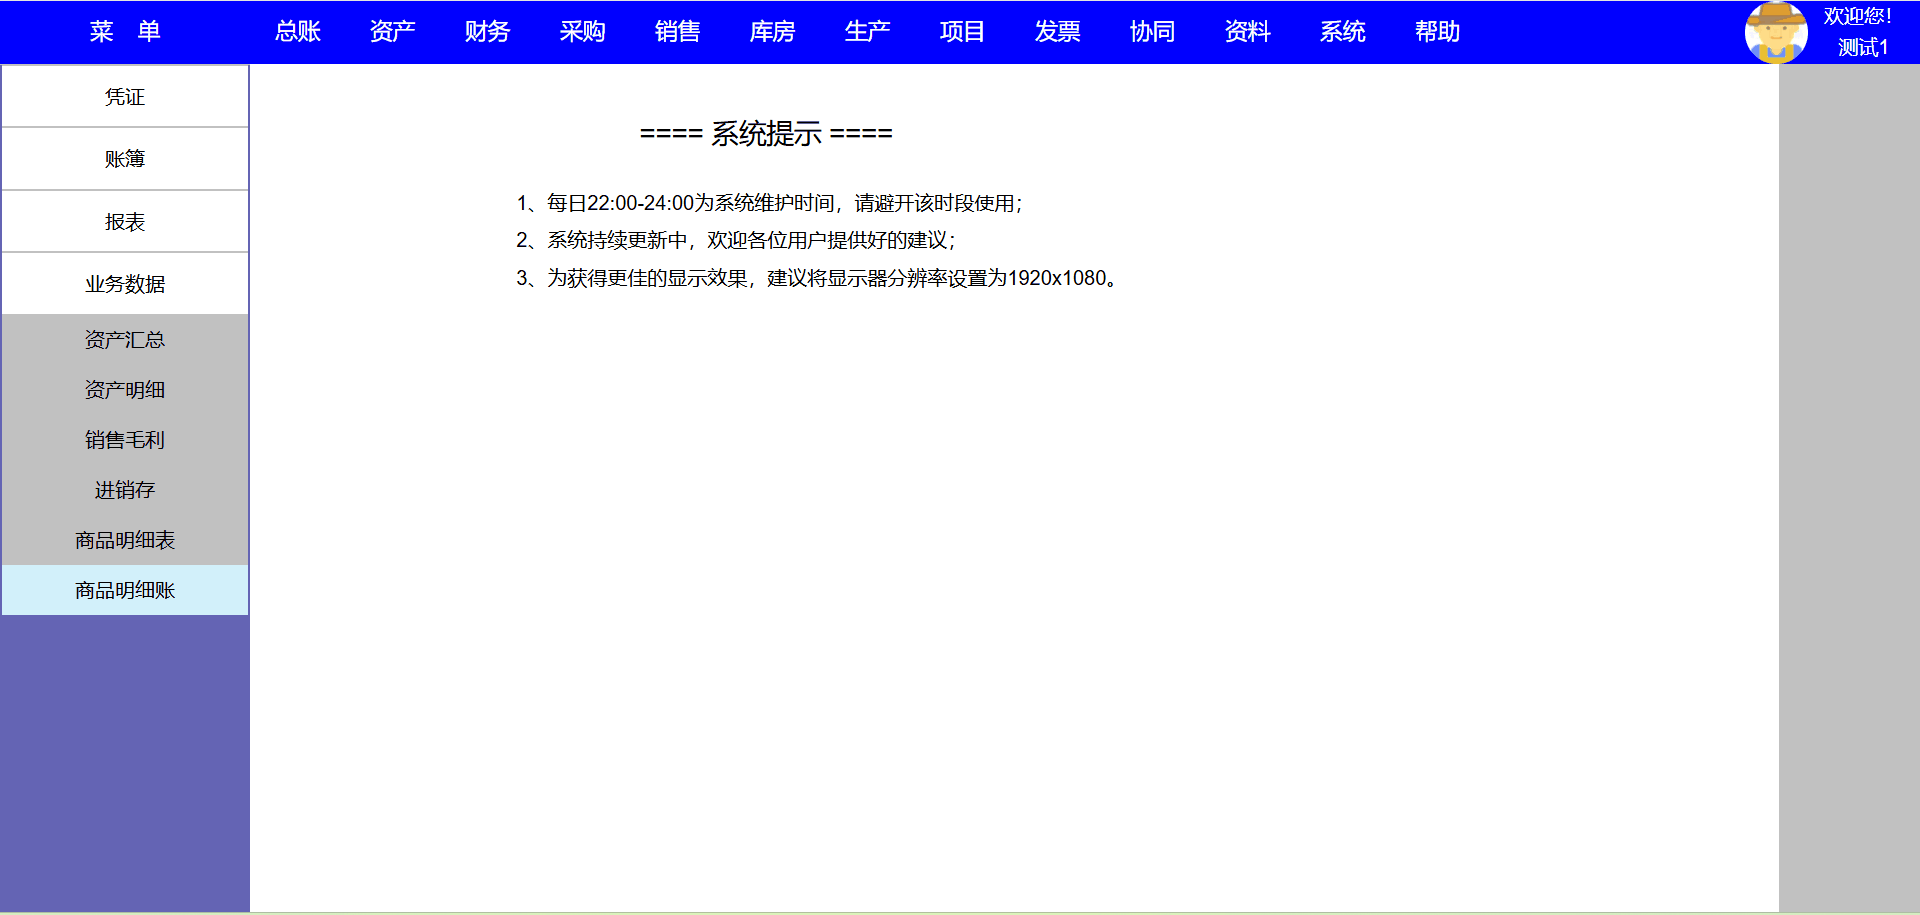Click the 测试1 username label

coord(1862,47)
